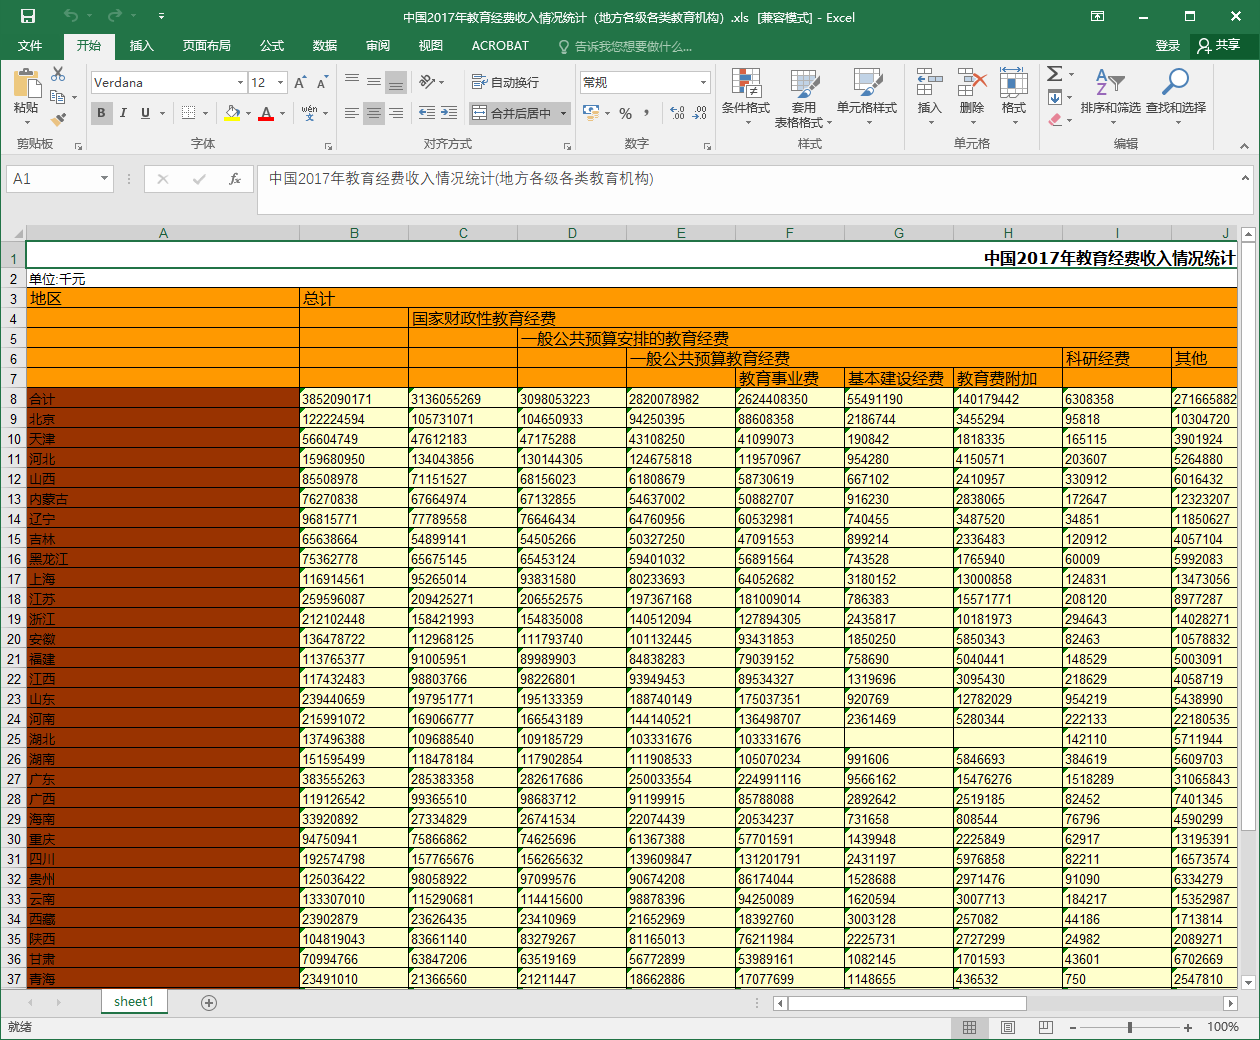Toggle Bold formatting button

pyautogui.click(x=101, y=113)
